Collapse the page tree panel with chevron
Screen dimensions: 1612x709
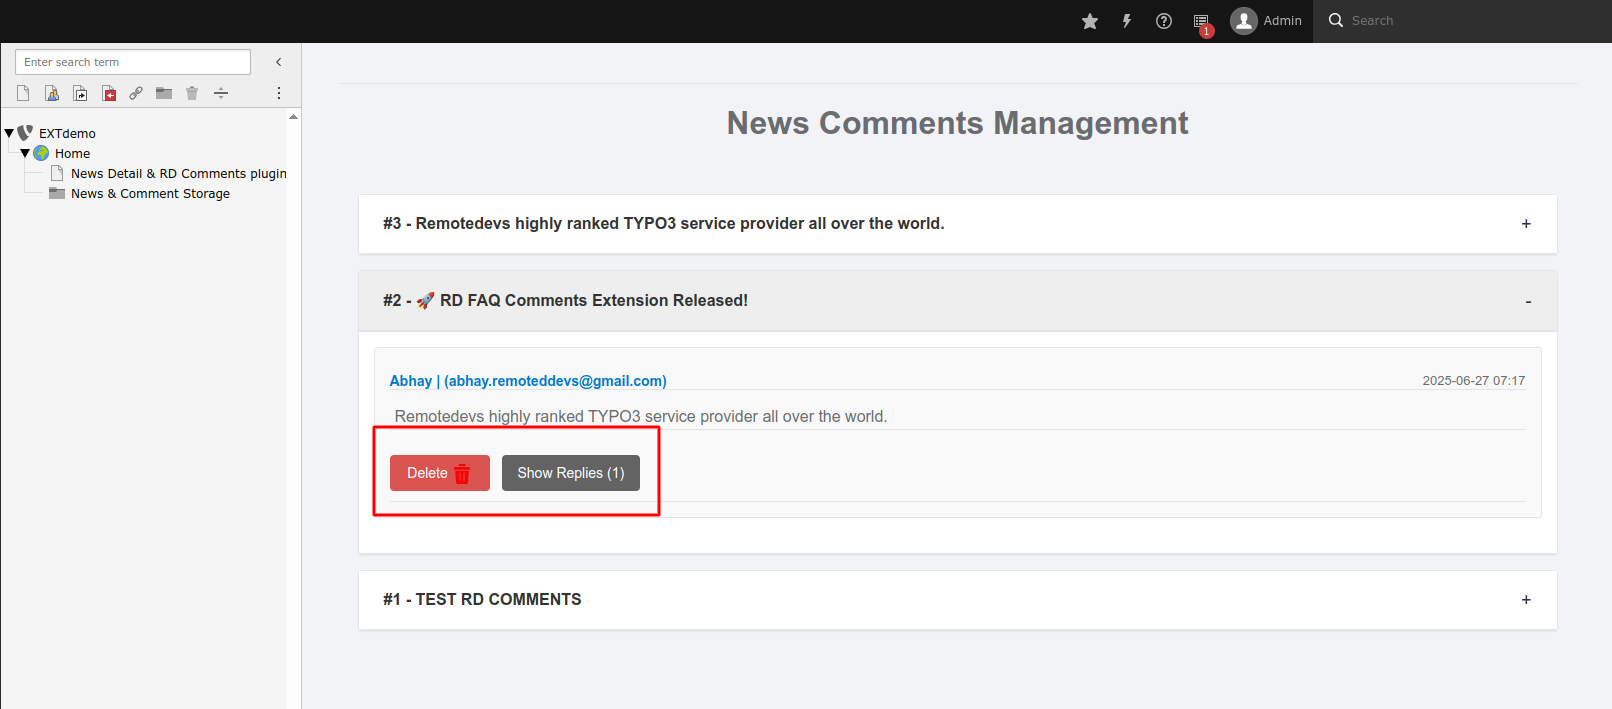[279, 62]
